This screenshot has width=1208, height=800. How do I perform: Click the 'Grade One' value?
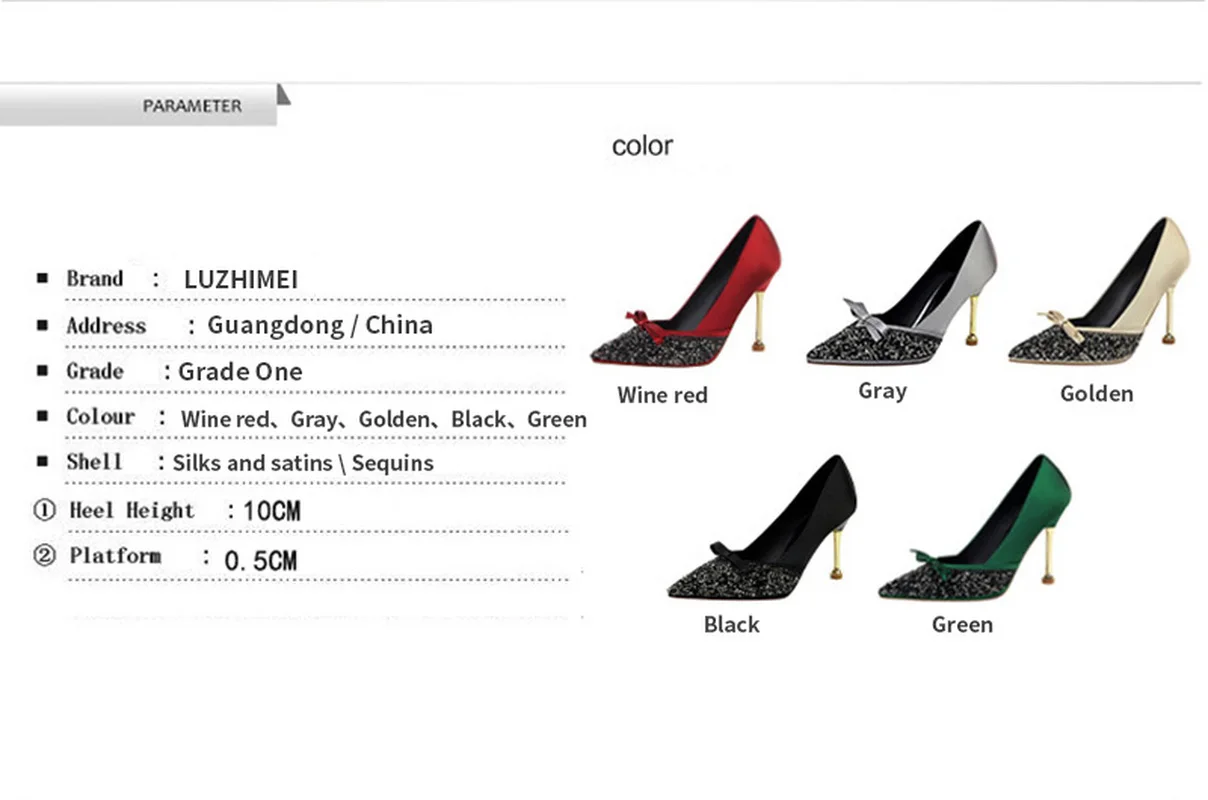click(x=240, y=372)
